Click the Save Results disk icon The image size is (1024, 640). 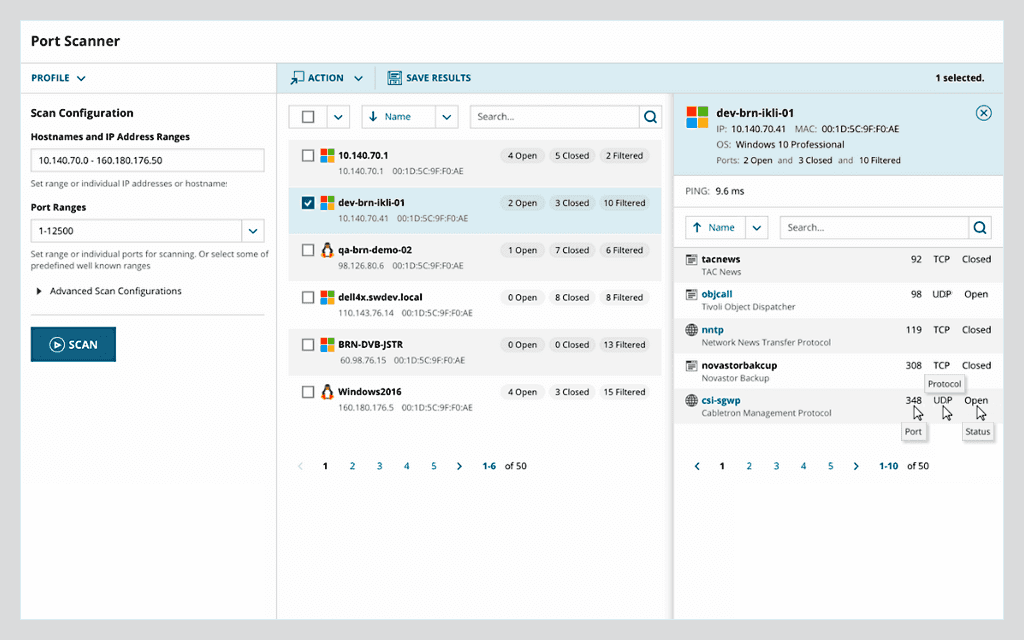pos(394,78)
